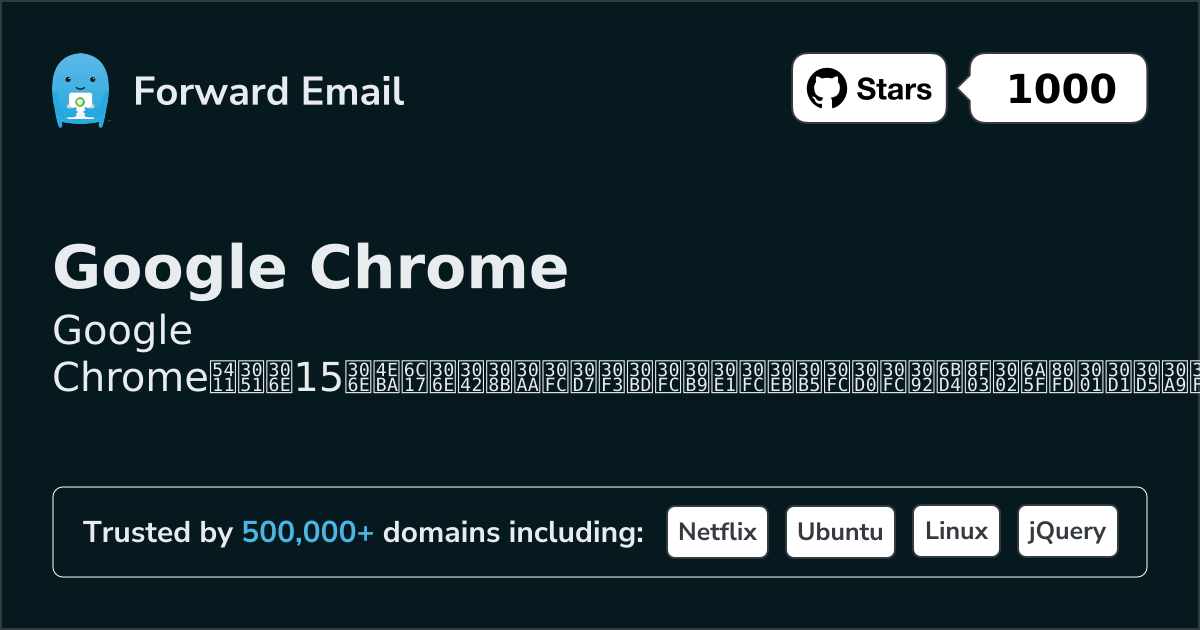Image resolution: width=1200 pixels, height=630 pixels.
Task: Click the 'Trusted by' text
Action: [x=158, y=533]
